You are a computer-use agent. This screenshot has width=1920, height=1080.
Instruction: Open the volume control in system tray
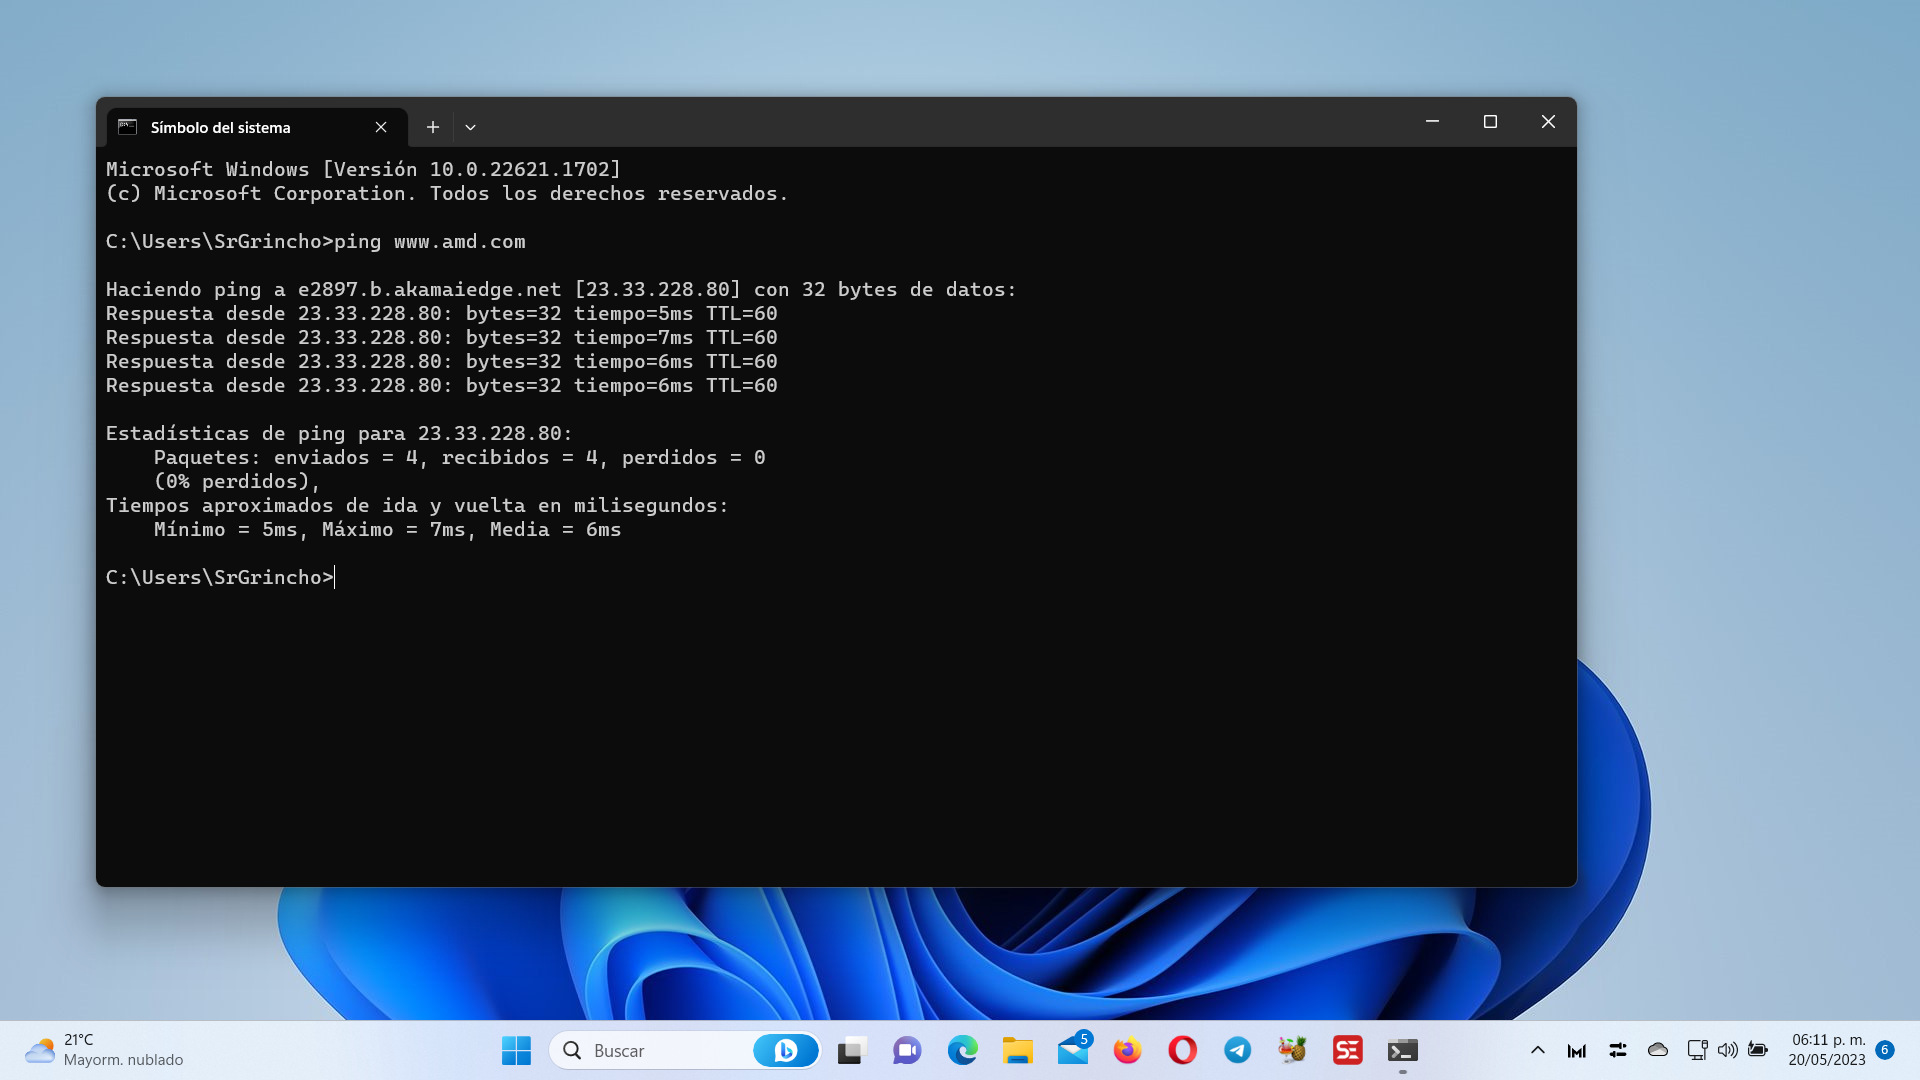(x=1727, y=1050)
